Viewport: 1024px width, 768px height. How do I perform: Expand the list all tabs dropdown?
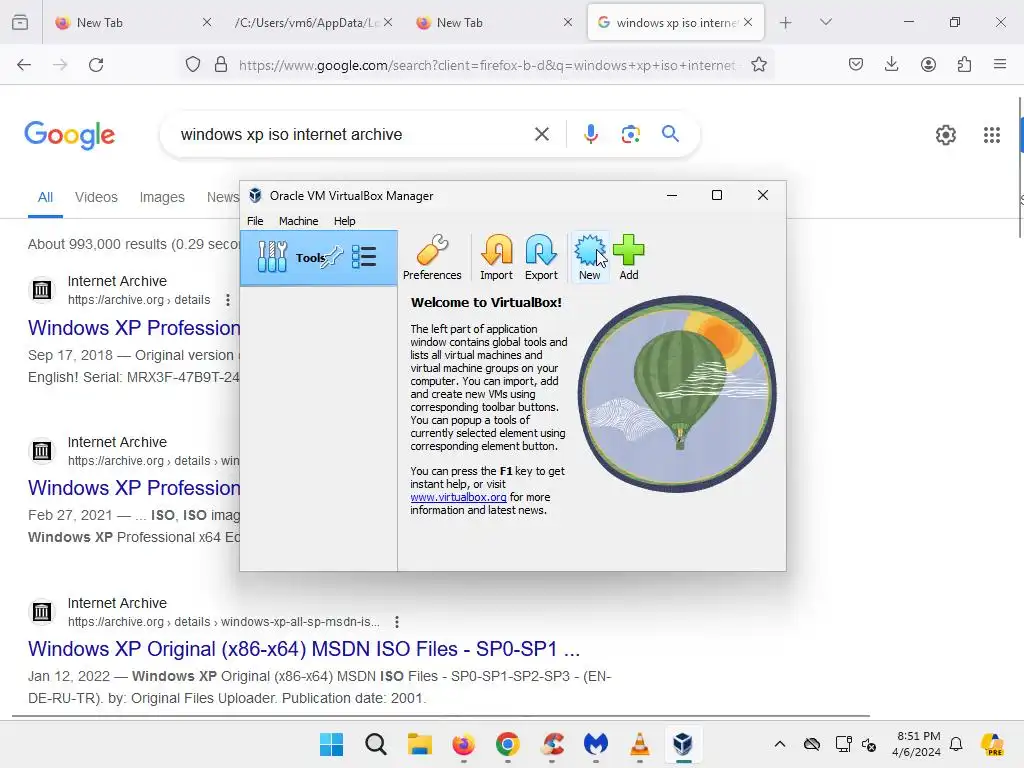point(825,22)
